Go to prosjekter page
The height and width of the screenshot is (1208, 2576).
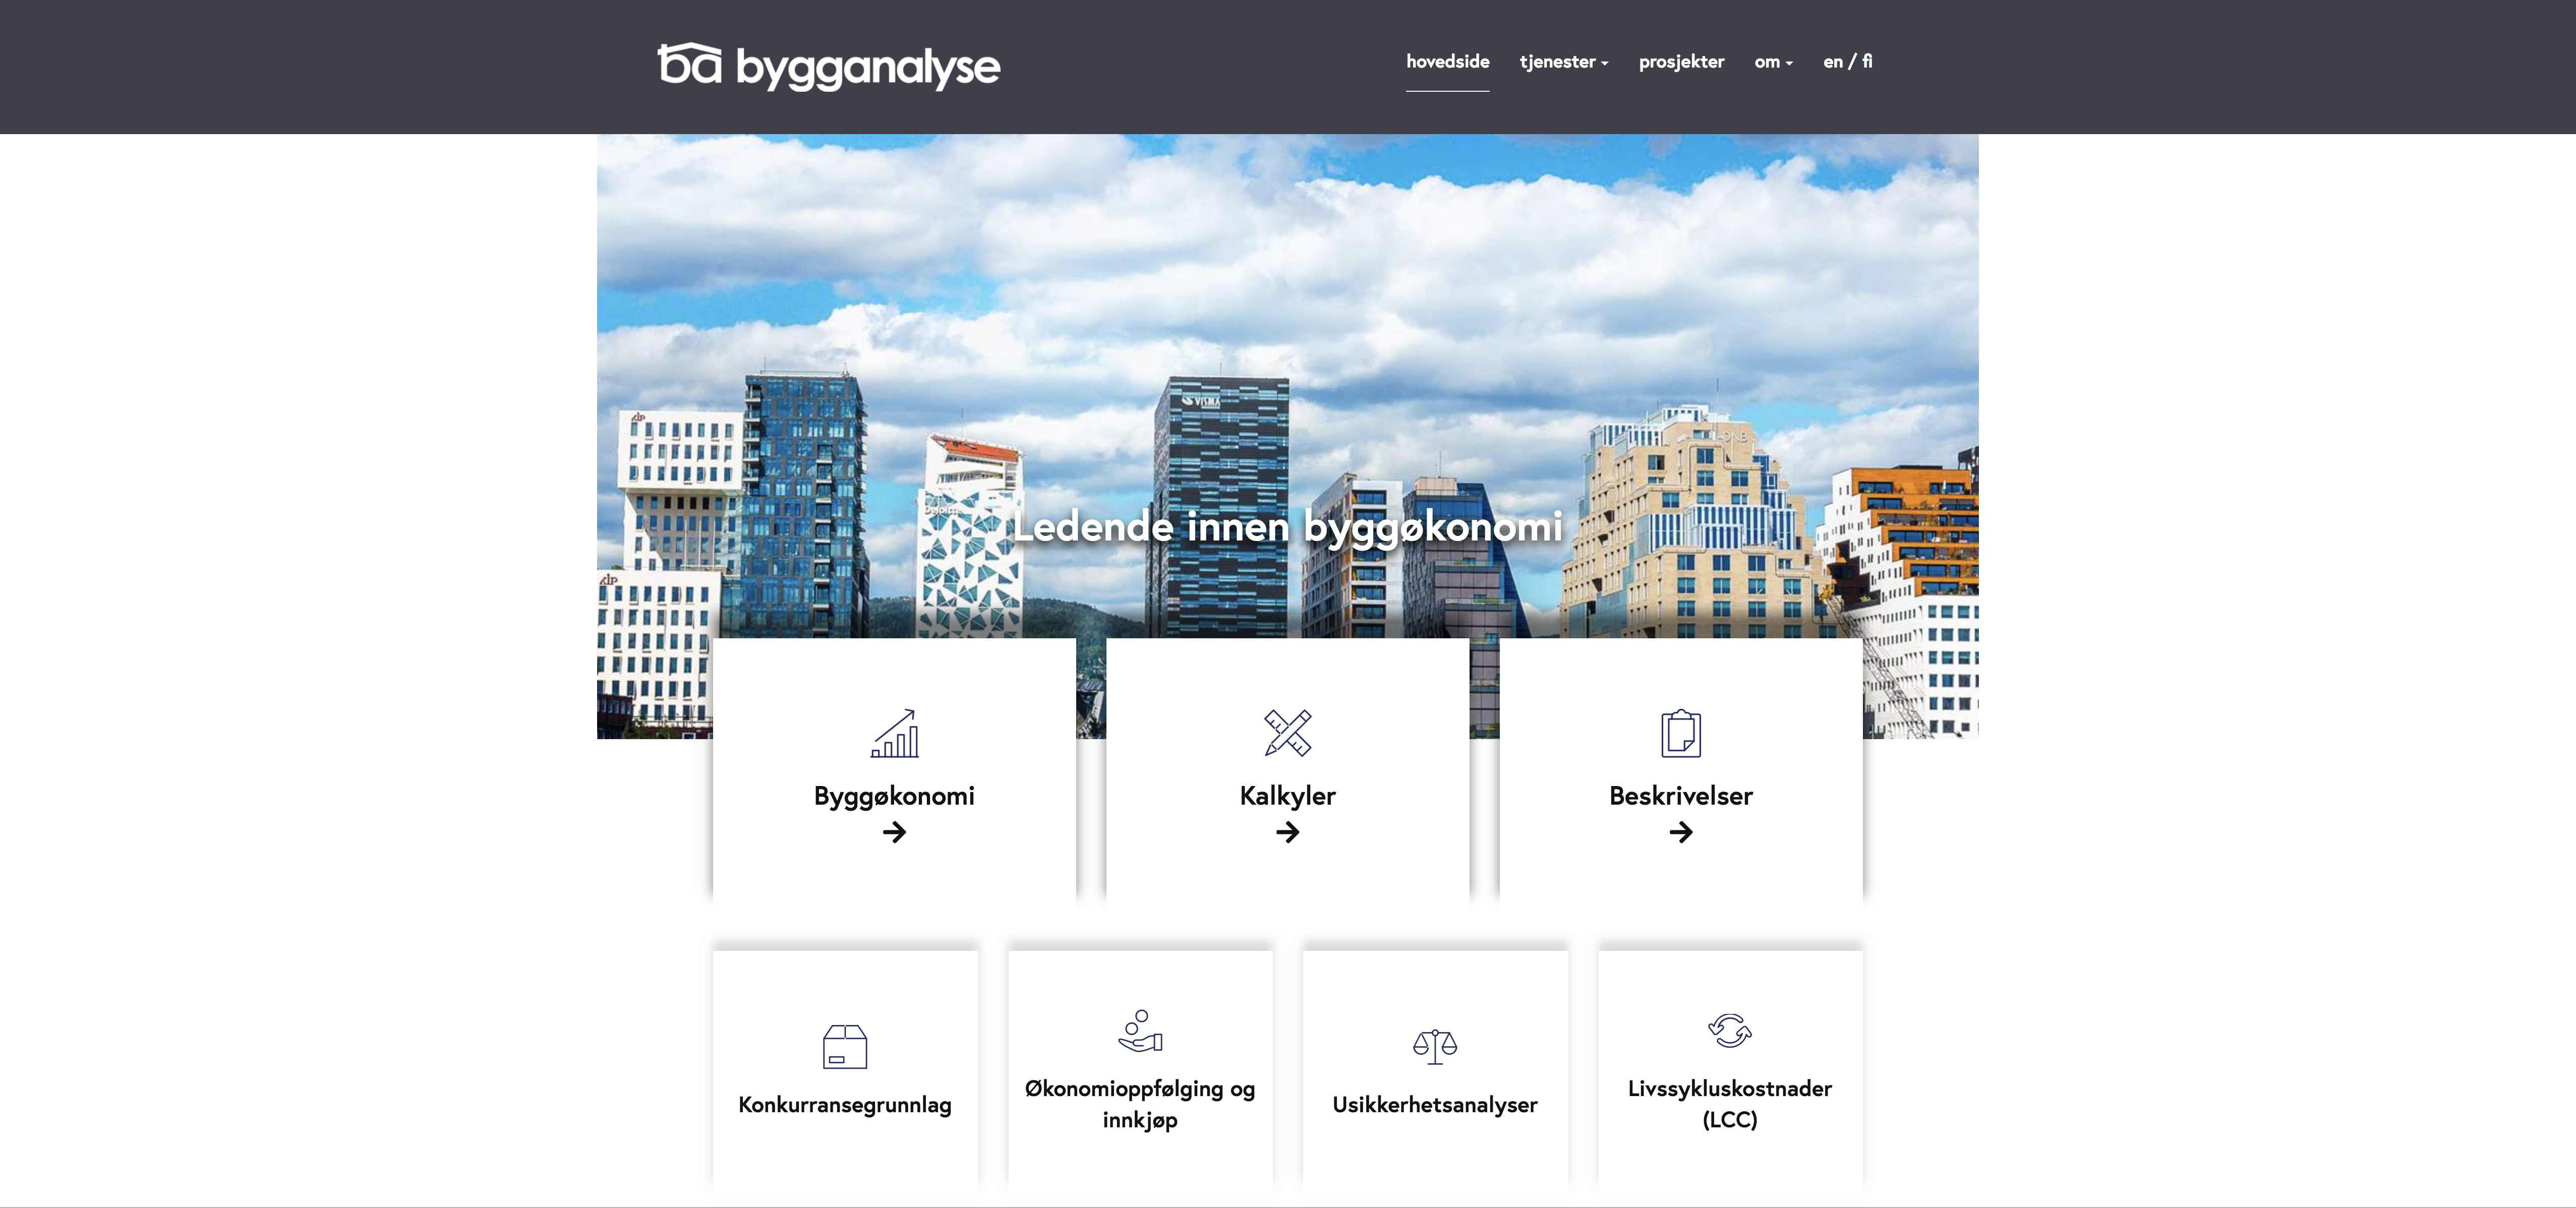(x=1681, y=62)
